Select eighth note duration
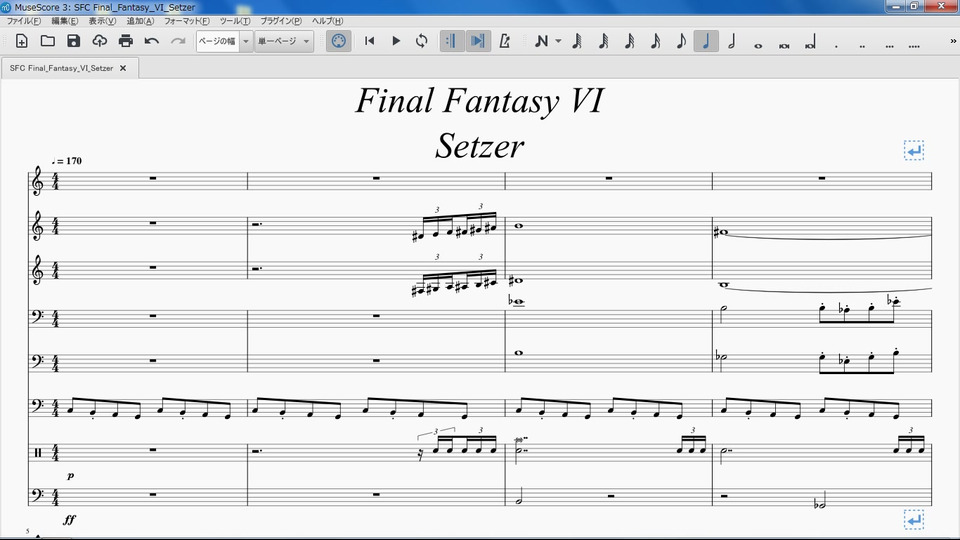Image resolution: width=960 pixels, height=540 pixels. 680,41
